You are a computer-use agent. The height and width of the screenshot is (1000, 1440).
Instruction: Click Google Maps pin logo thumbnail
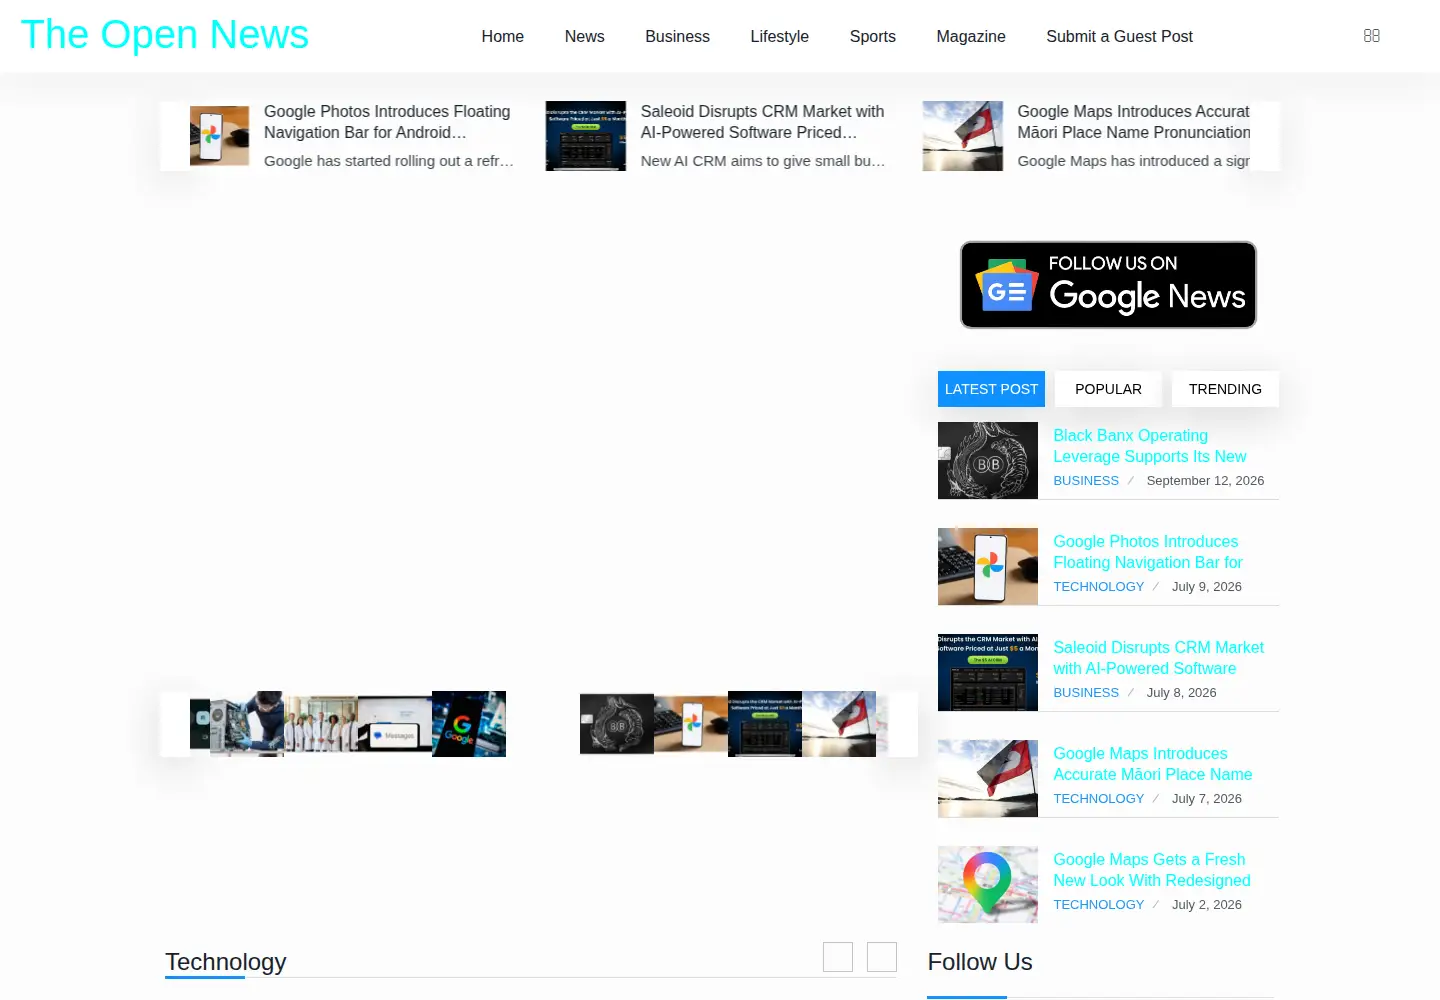click(988, 885)
